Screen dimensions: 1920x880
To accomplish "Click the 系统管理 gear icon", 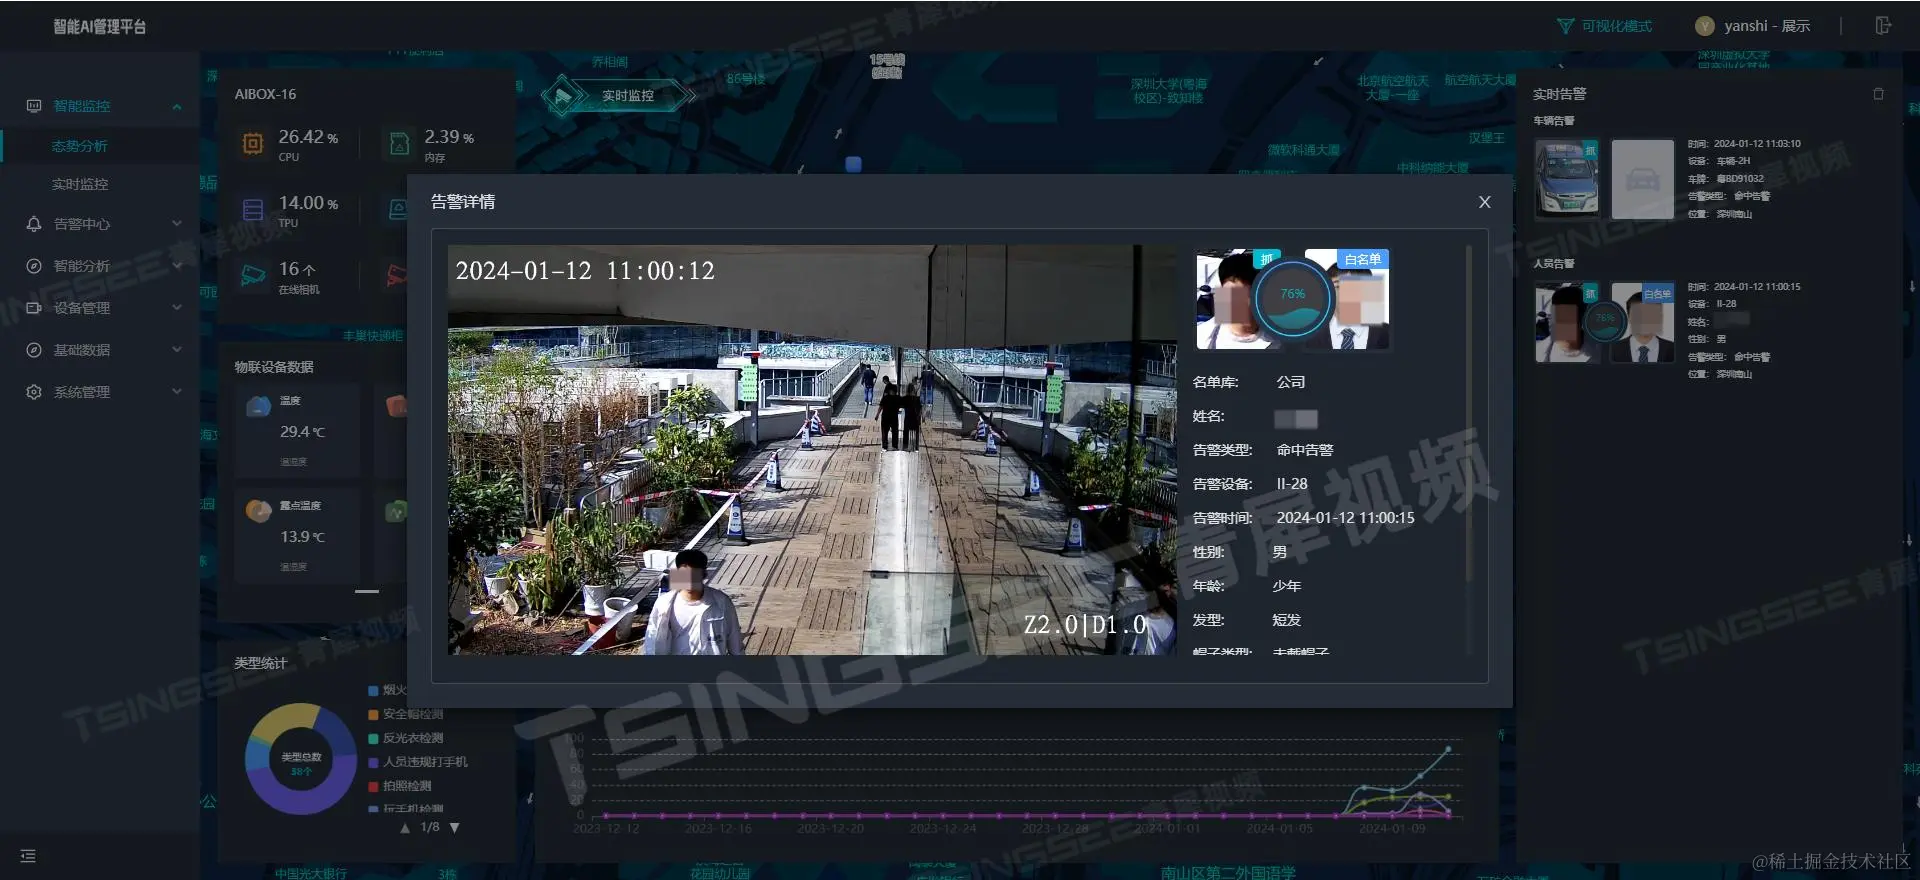I will click(34, 392).
